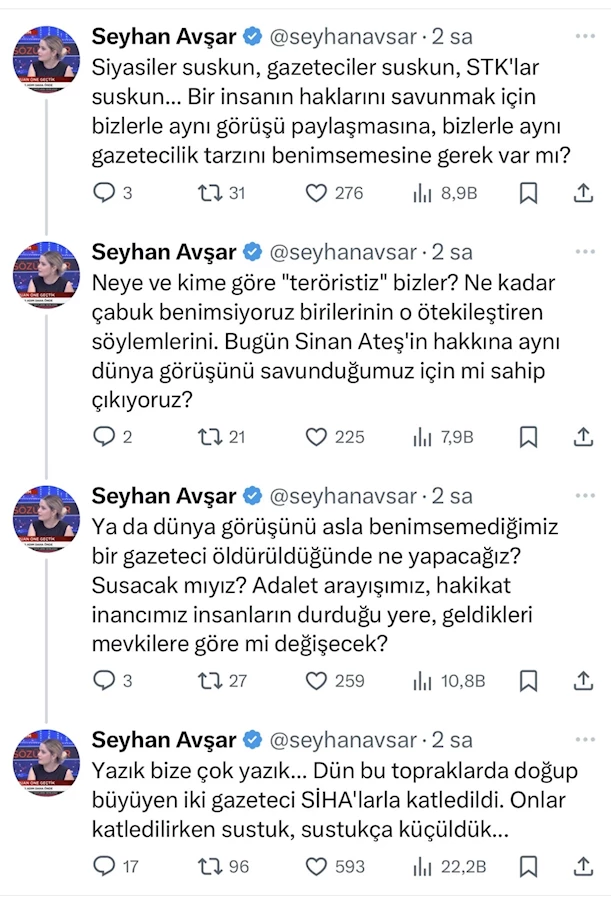This screenshot has width=611, height=900.
Task: Share the first tweet in thread
Action: pos(584,193)
